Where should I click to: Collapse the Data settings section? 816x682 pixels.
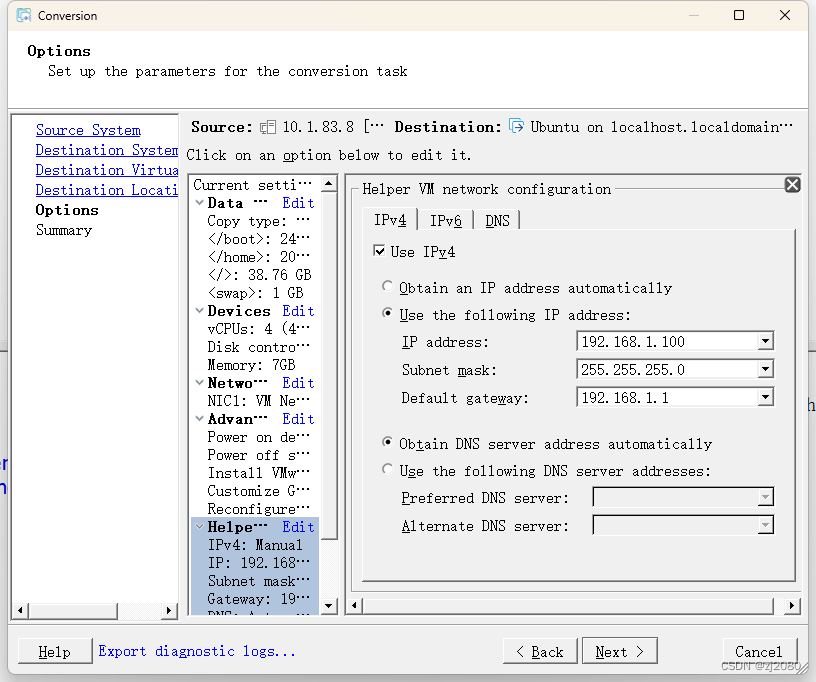tap(199, 203)
